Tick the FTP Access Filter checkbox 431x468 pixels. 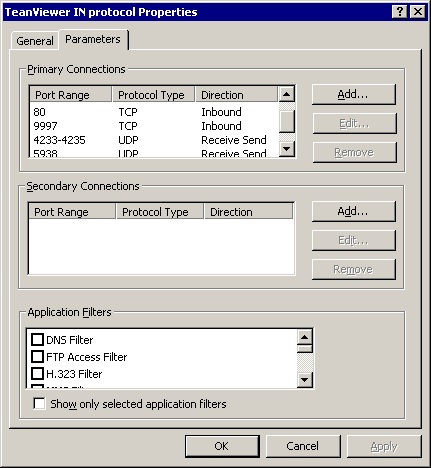37,357
